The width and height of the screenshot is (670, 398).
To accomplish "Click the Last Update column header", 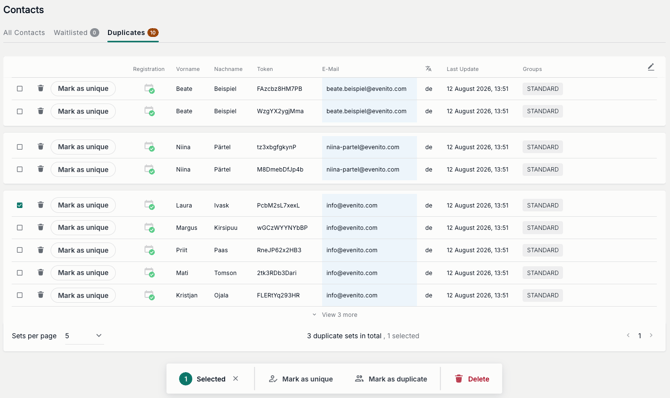I will tap(462, 69).
